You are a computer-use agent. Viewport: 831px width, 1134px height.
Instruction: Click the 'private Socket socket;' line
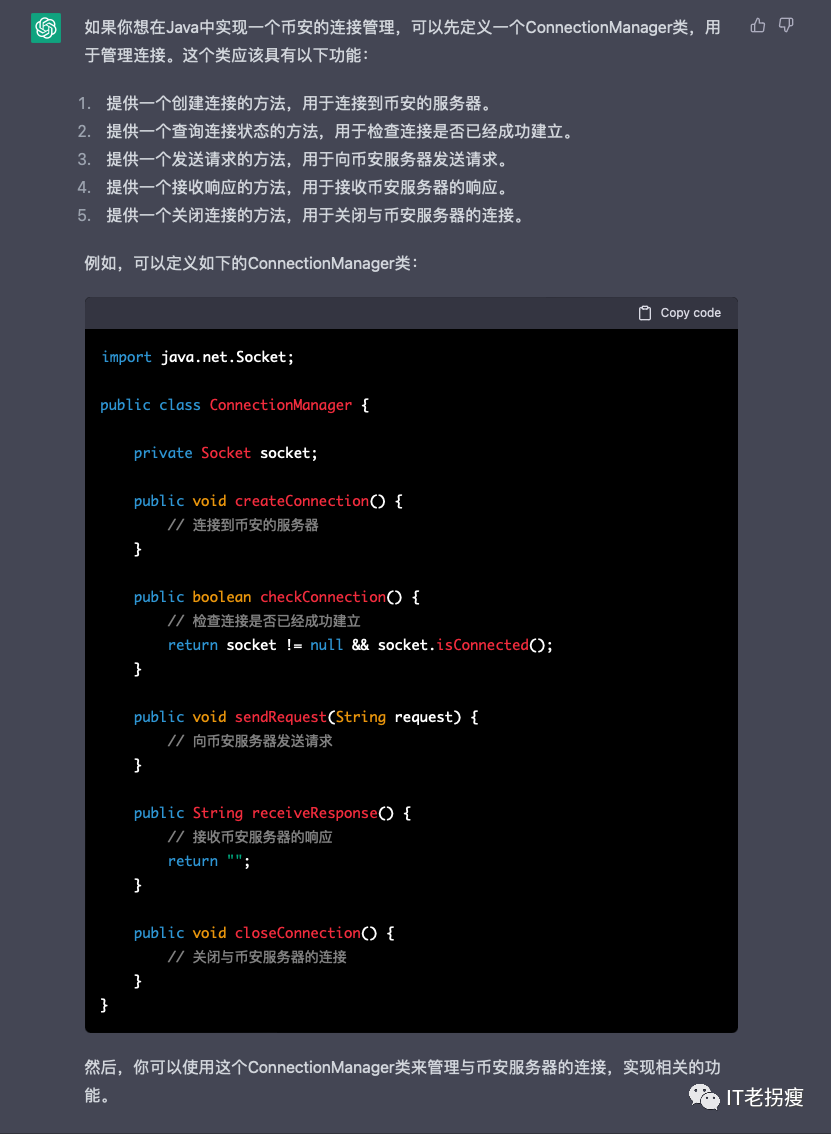(225, 453)
